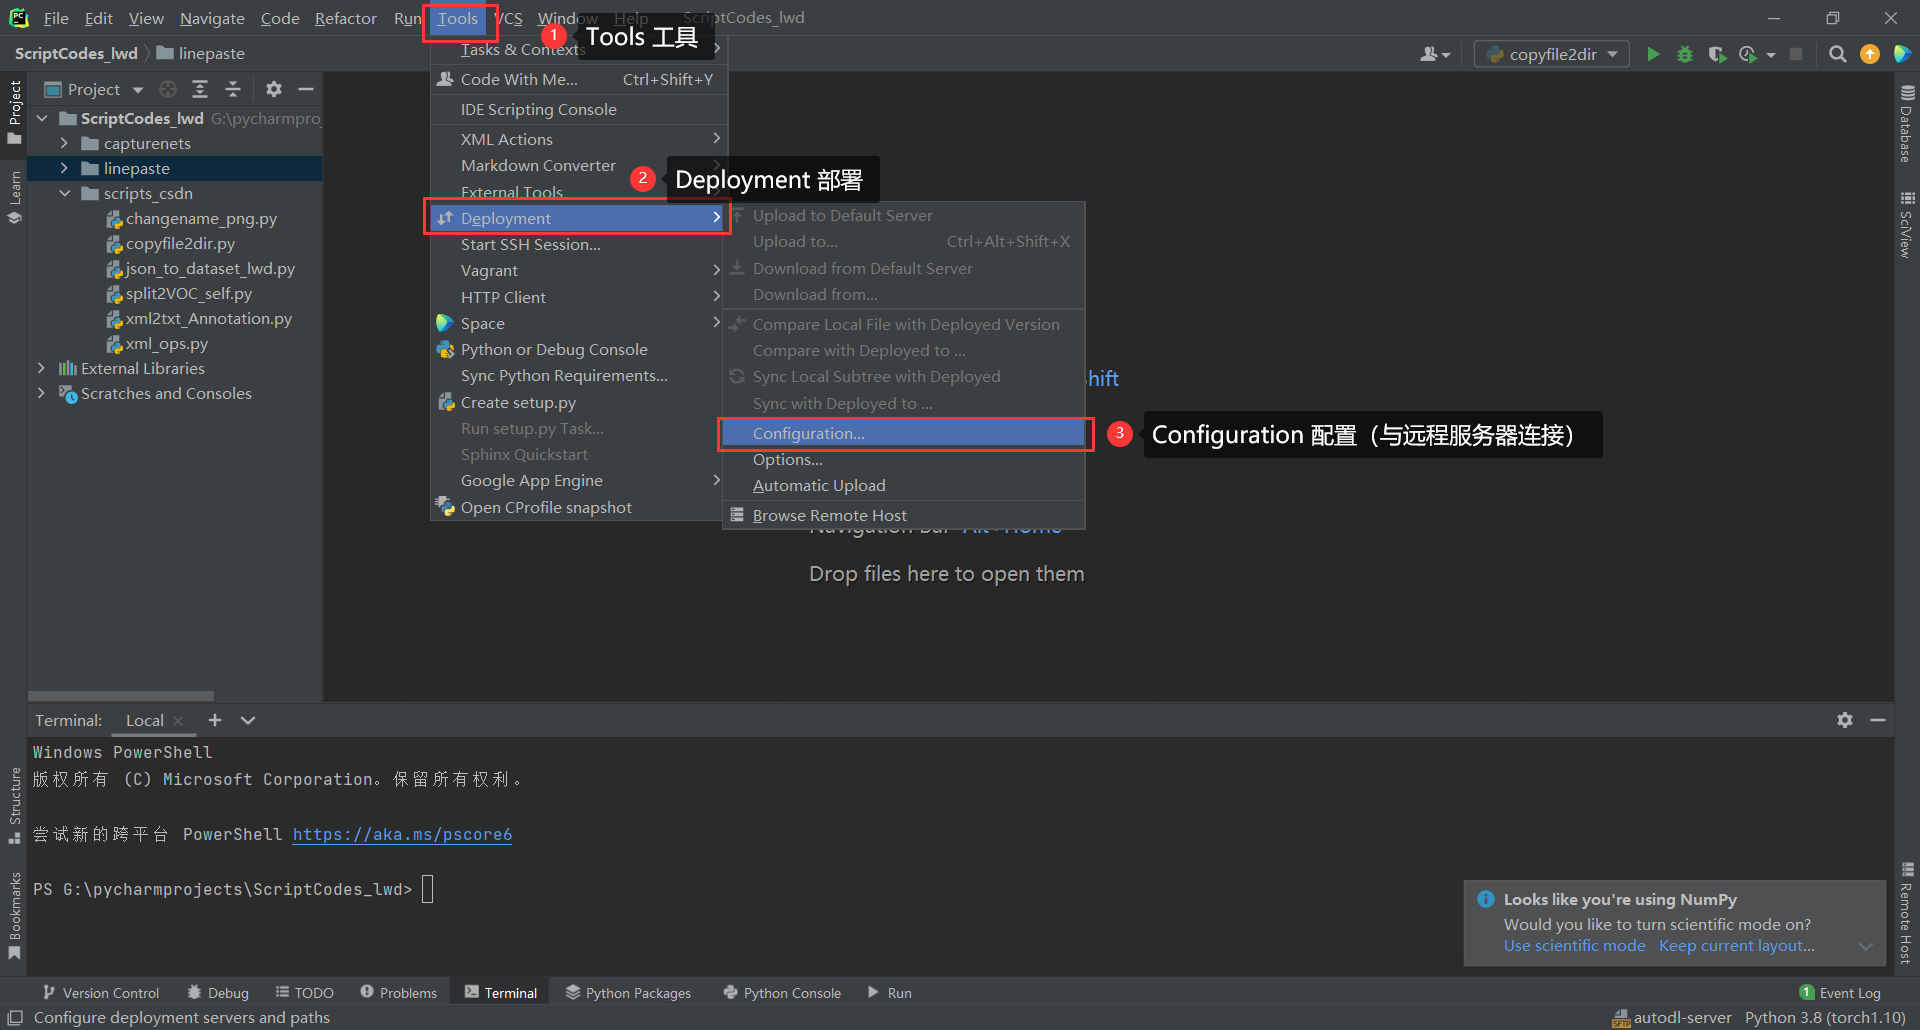The image size is (1920, 1030).
Task: Open the Bookmarks side tool window
Action: [14, 916]
